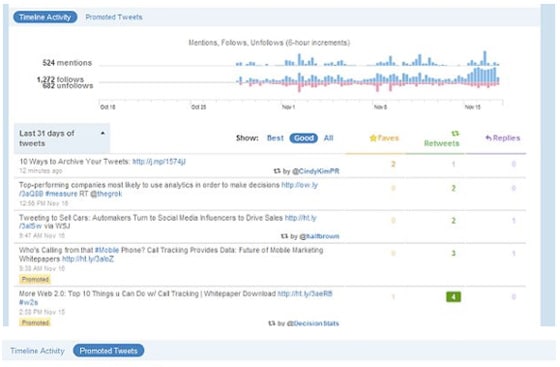Expand the Last 31 days of tweets dropdown
The height and width of the screenshot is (367, 560).
62,138
